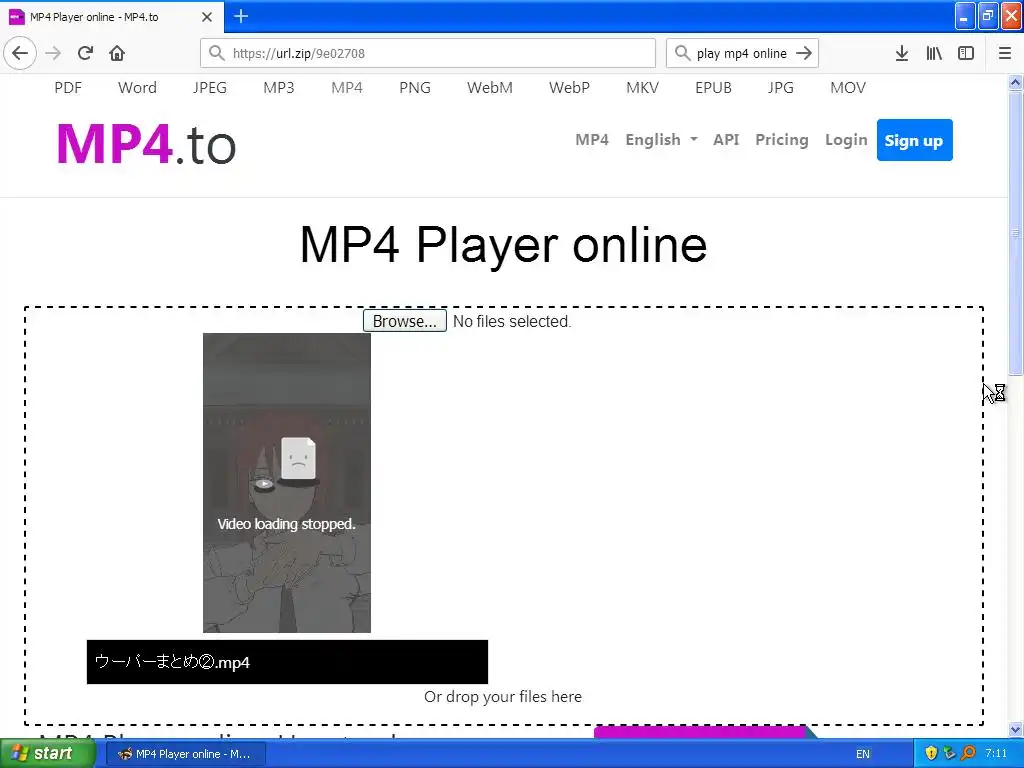Open the browser home page

click(x=117, y=53)
